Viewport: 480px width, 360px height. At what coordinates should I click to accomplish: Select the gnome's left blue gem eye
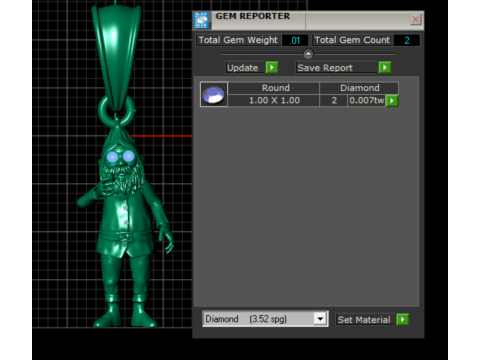(112, 157)
